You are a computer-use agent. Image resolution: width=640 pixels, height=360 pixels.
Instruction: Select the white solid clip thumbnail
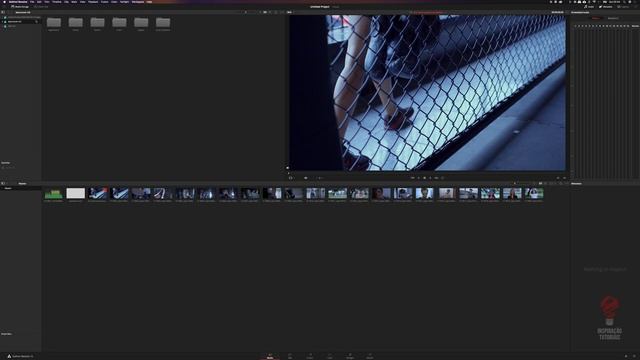pos(76,193)
